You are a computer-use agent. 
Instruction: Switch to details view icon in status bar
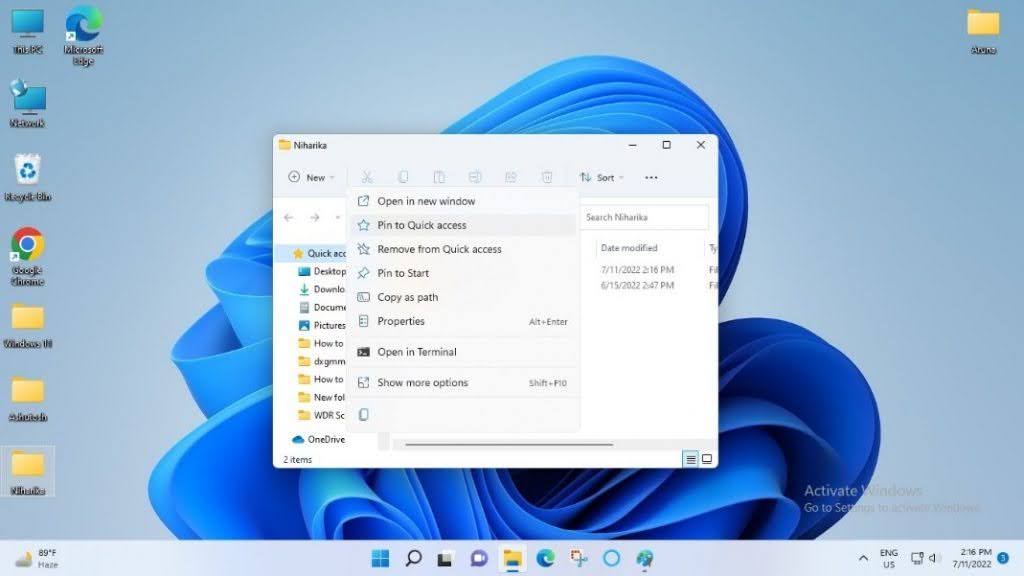(690, 459)
